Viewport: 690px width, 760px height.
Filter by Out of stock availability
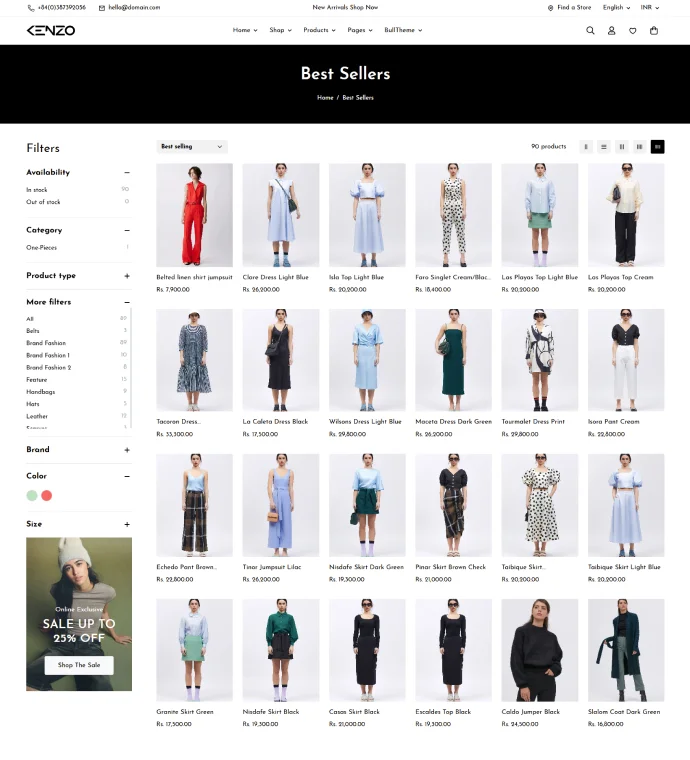43,202
